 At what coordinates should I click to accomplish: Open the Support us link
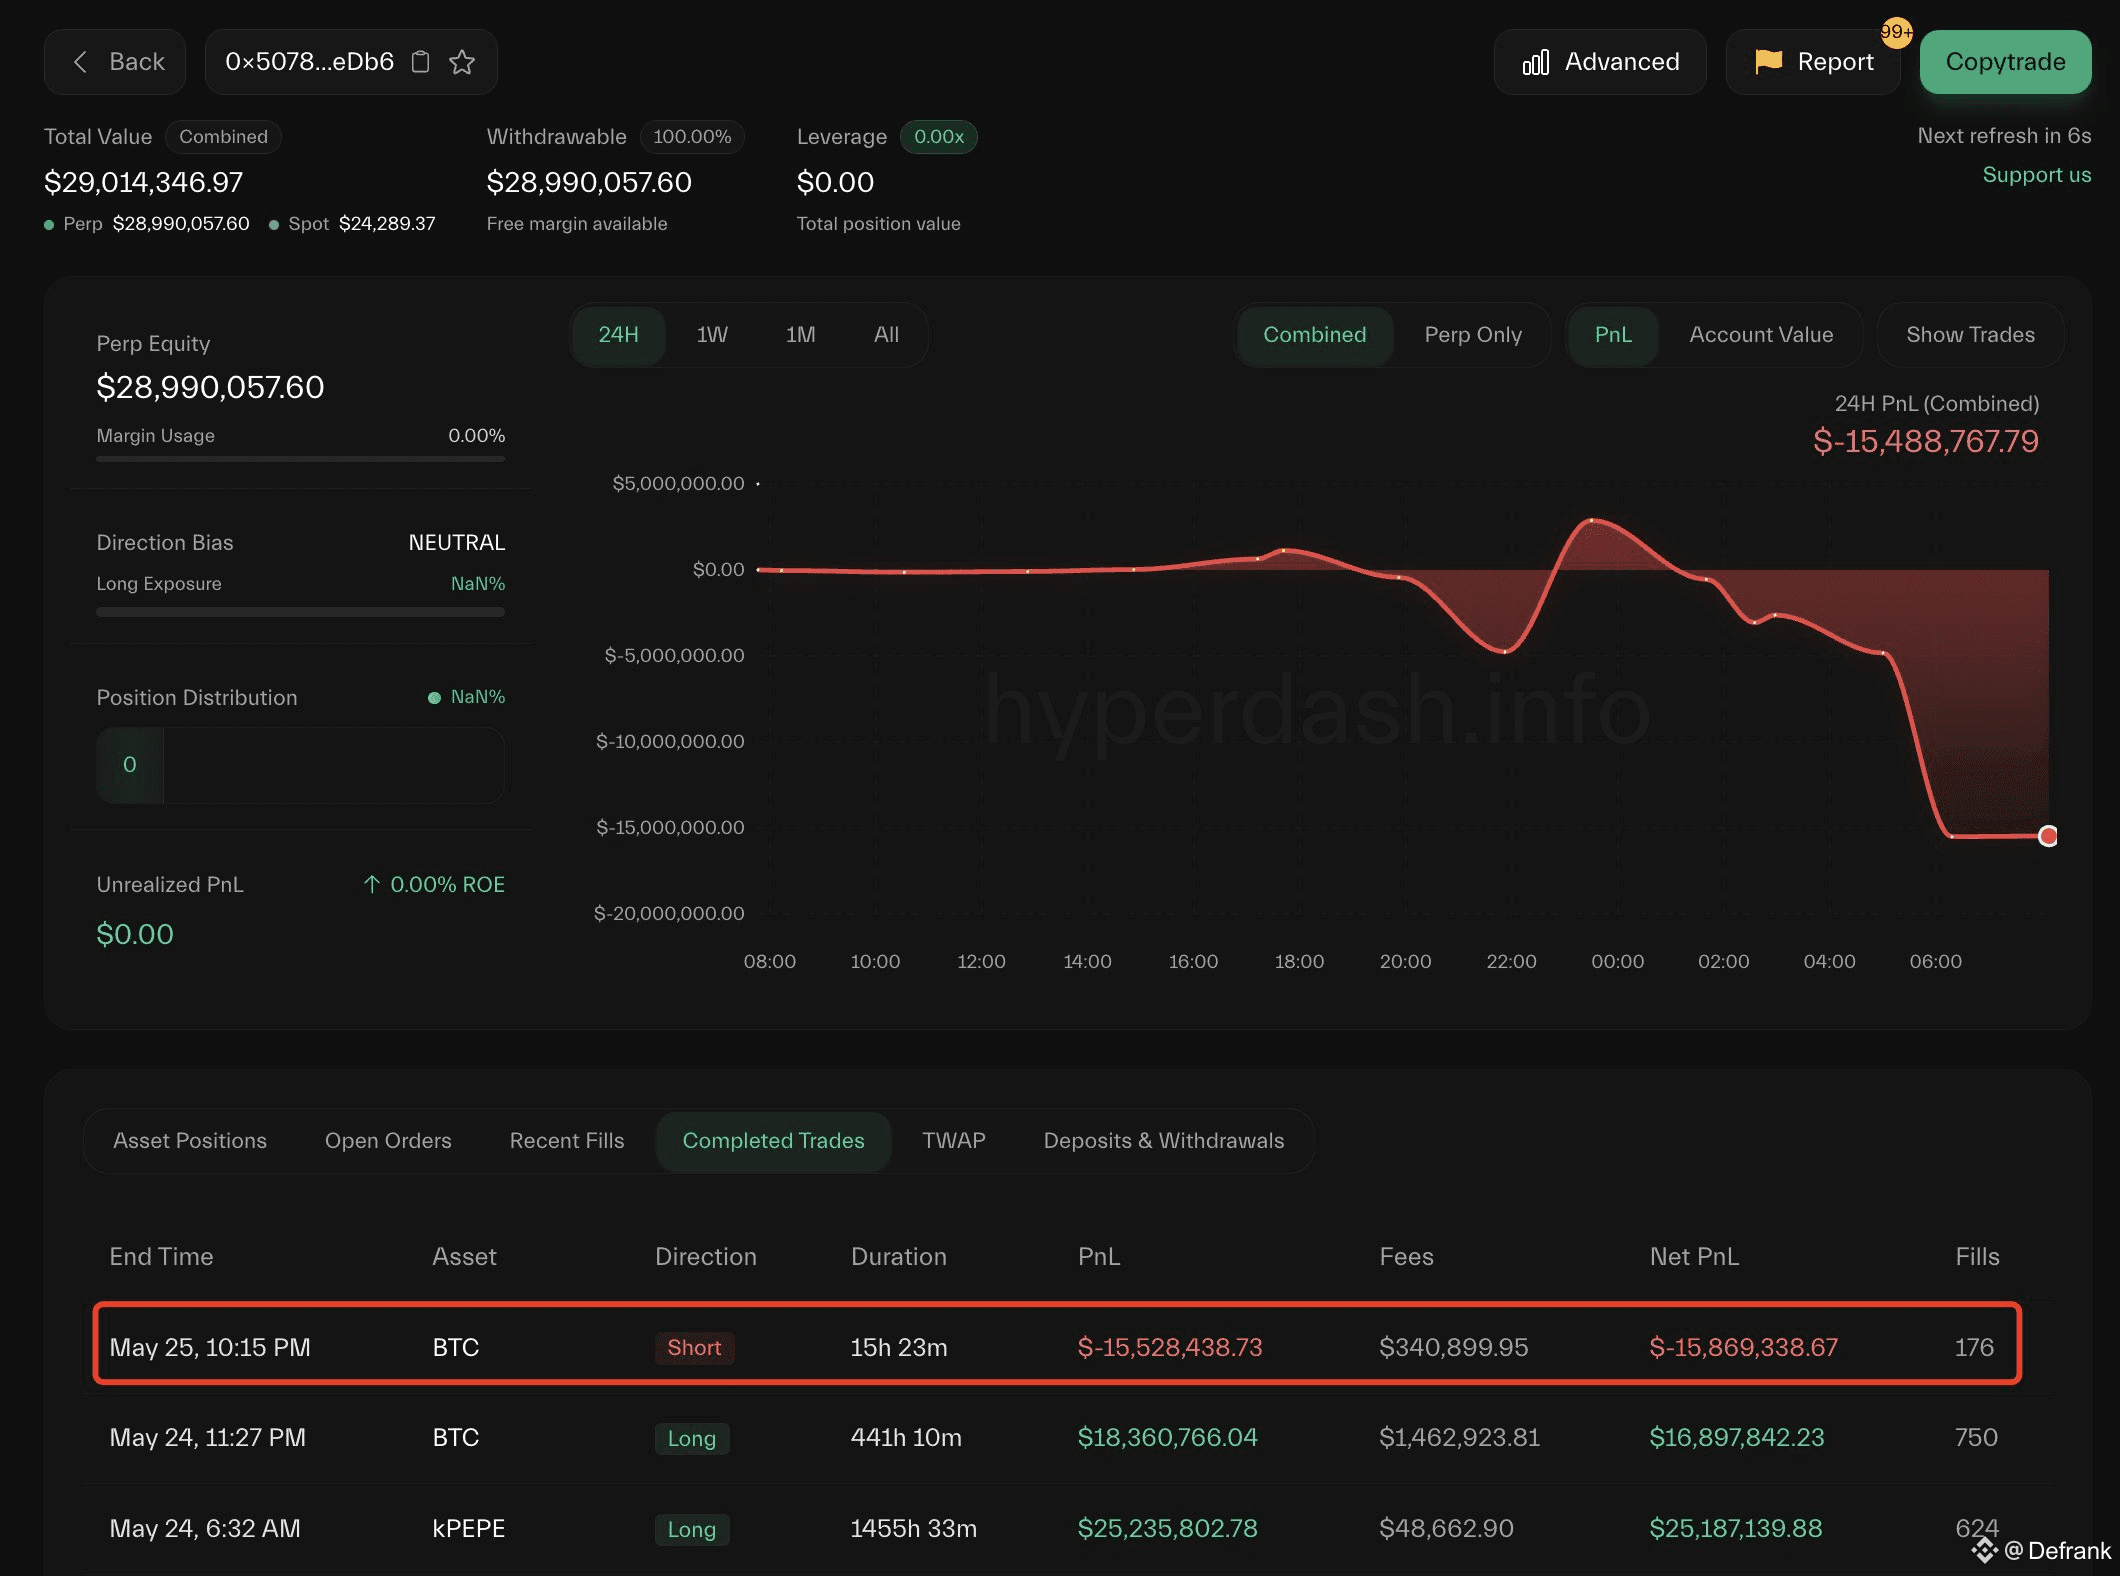tap(2036, 174)
